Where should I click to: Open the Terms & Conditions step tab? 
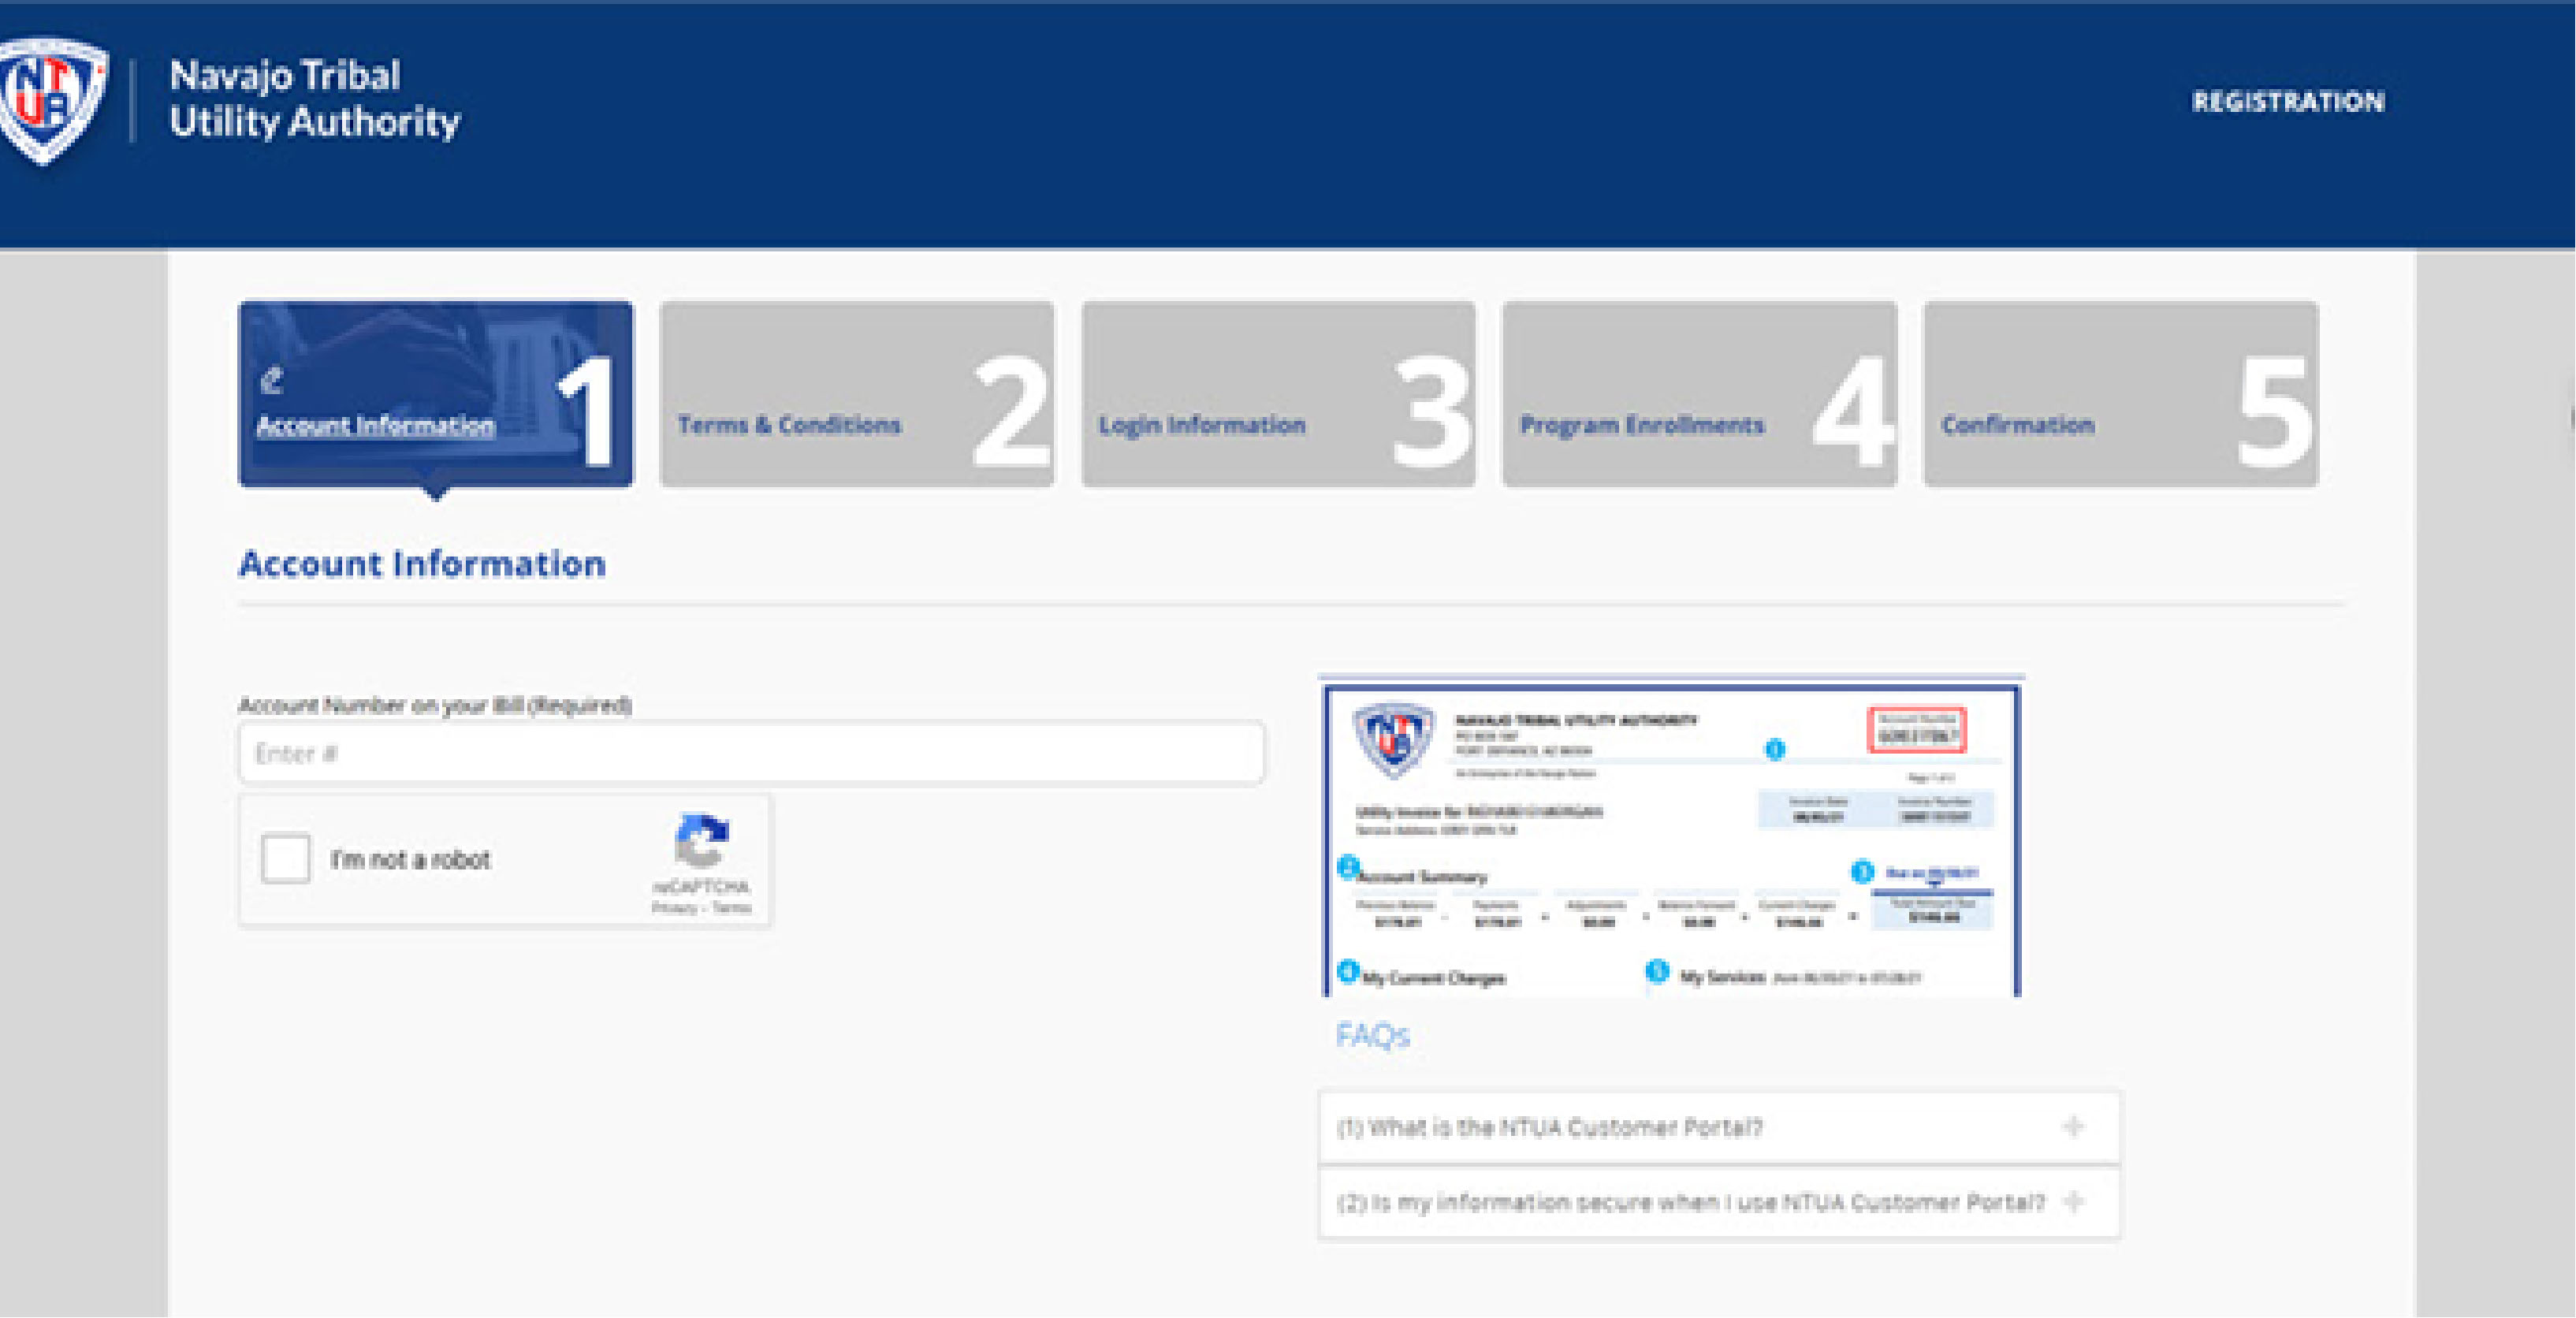[789, 425]
